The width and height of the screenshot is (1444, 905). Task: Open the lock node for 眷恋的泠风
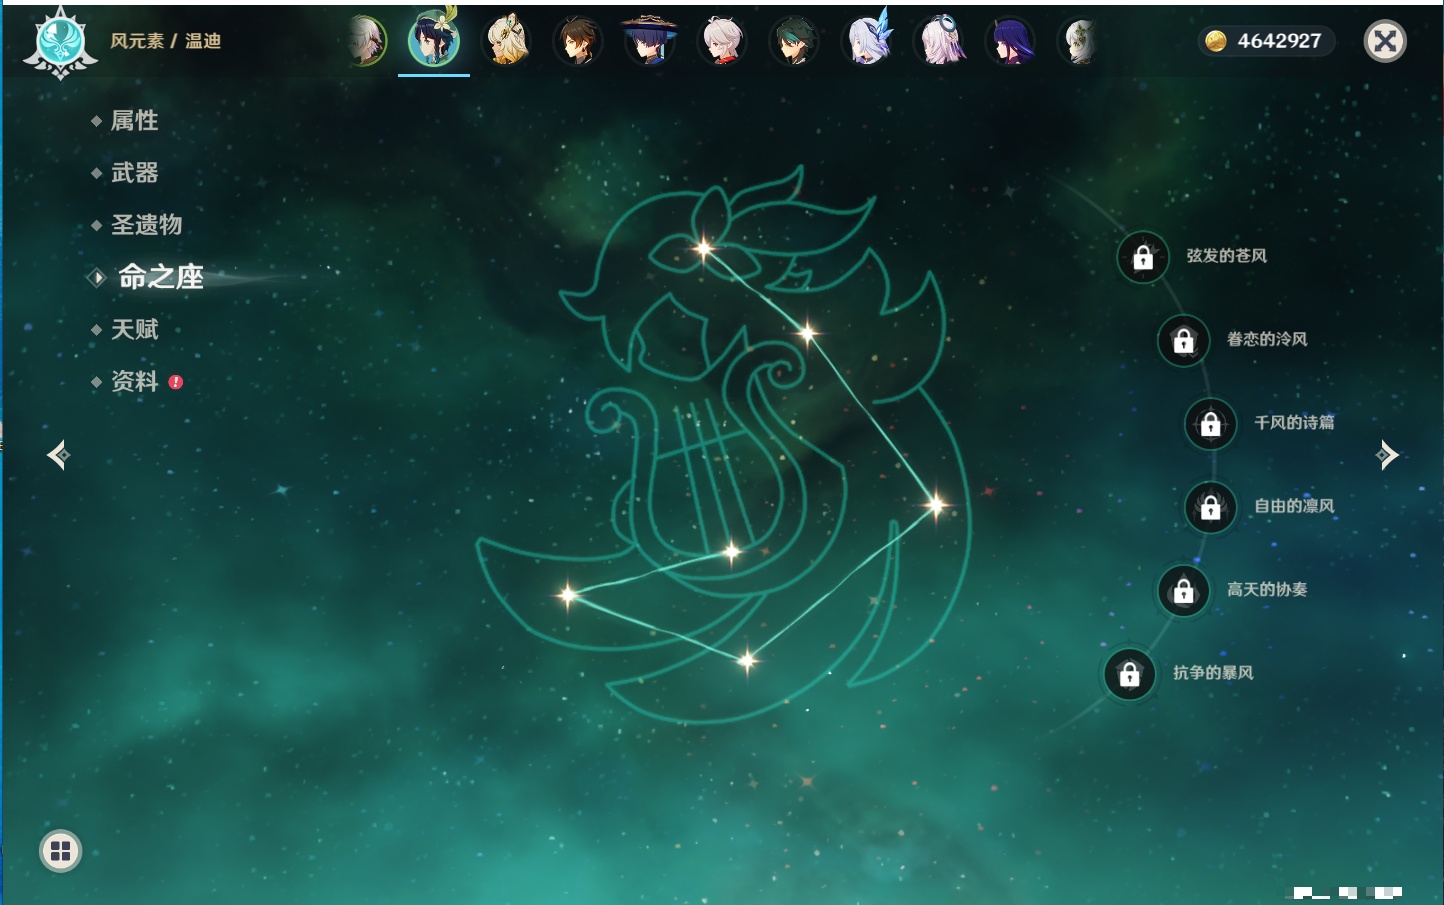coord(1184,341)
